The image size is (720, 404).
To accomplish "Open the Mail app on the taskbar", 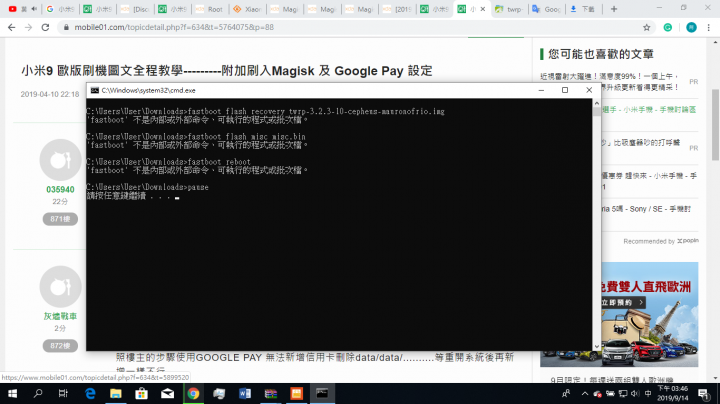I will [167, 393].
